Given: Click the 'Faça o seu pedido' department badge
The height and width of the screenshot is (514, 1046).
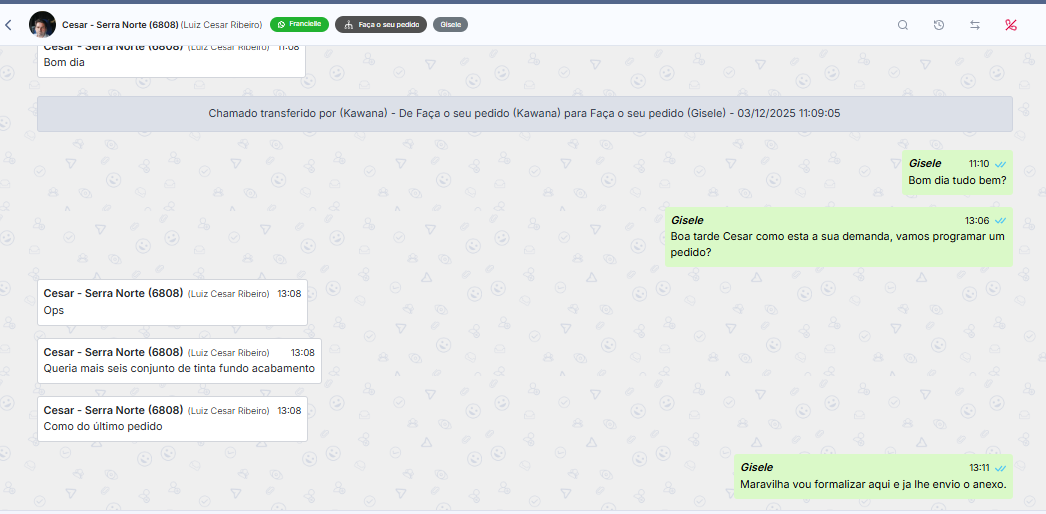Looking at the screenshot, I should pos(381,24).
